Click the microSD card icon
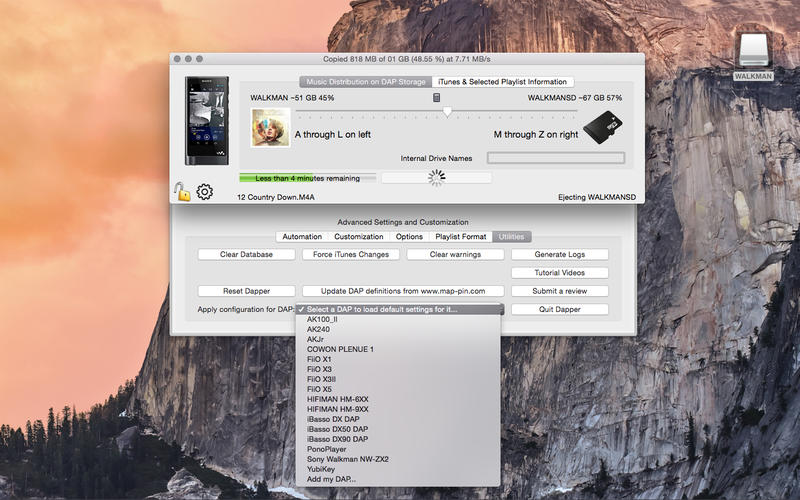 tap(602, 127)
